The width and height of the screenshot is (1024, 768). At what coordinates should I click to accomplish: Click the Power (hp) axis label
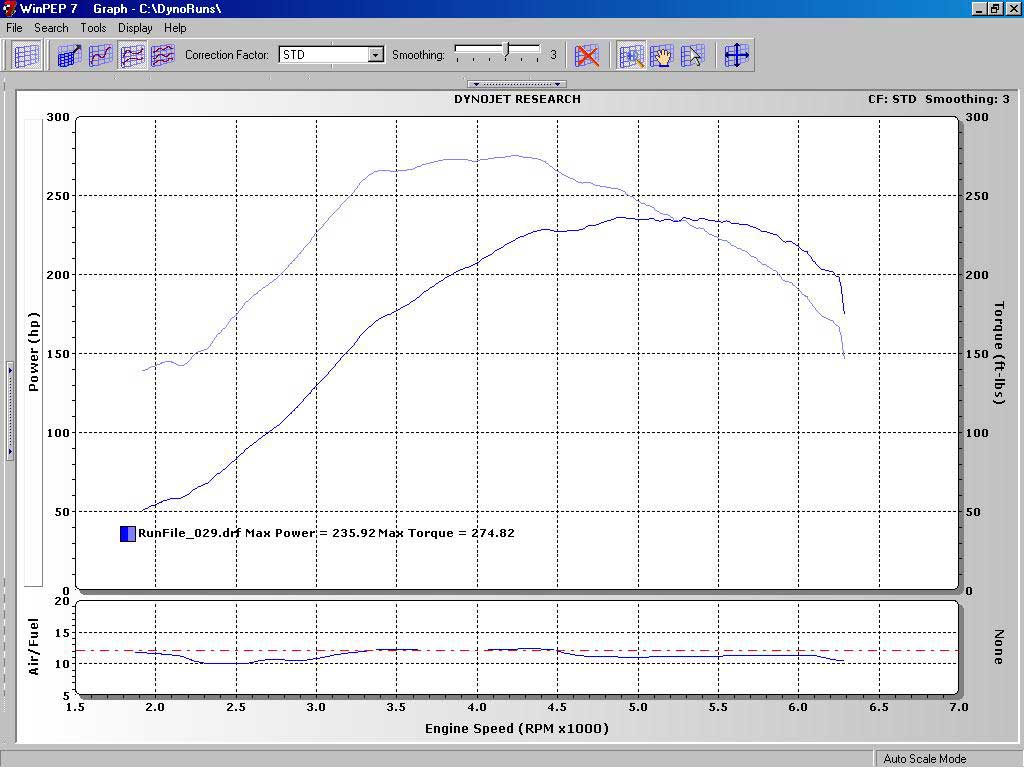point(34,352)
